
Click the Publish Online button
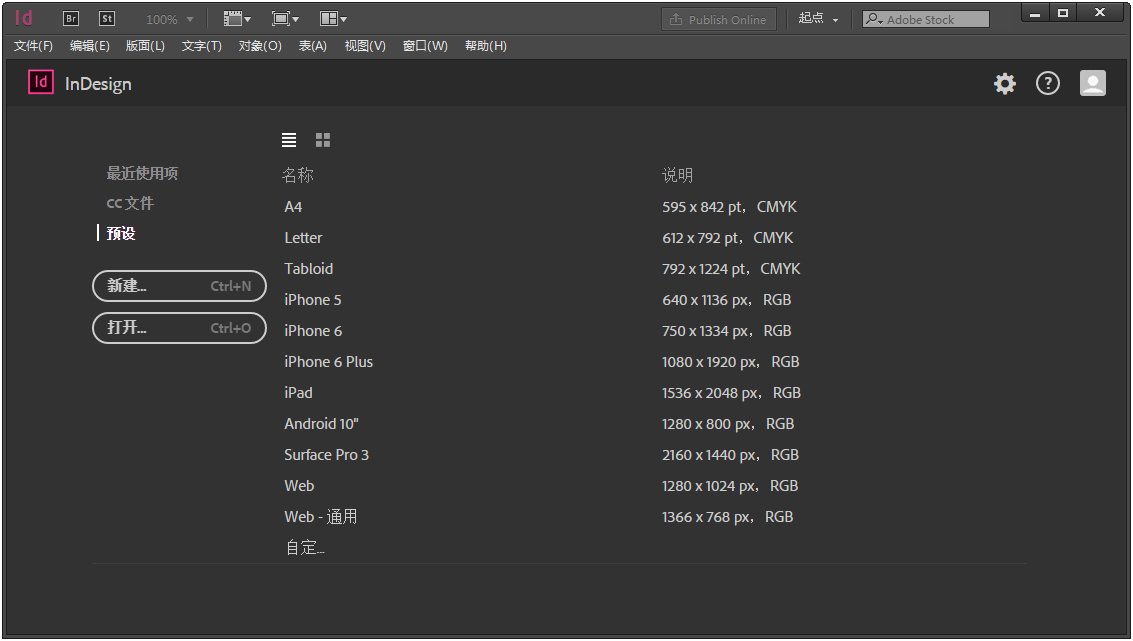[x=718, y=20]
